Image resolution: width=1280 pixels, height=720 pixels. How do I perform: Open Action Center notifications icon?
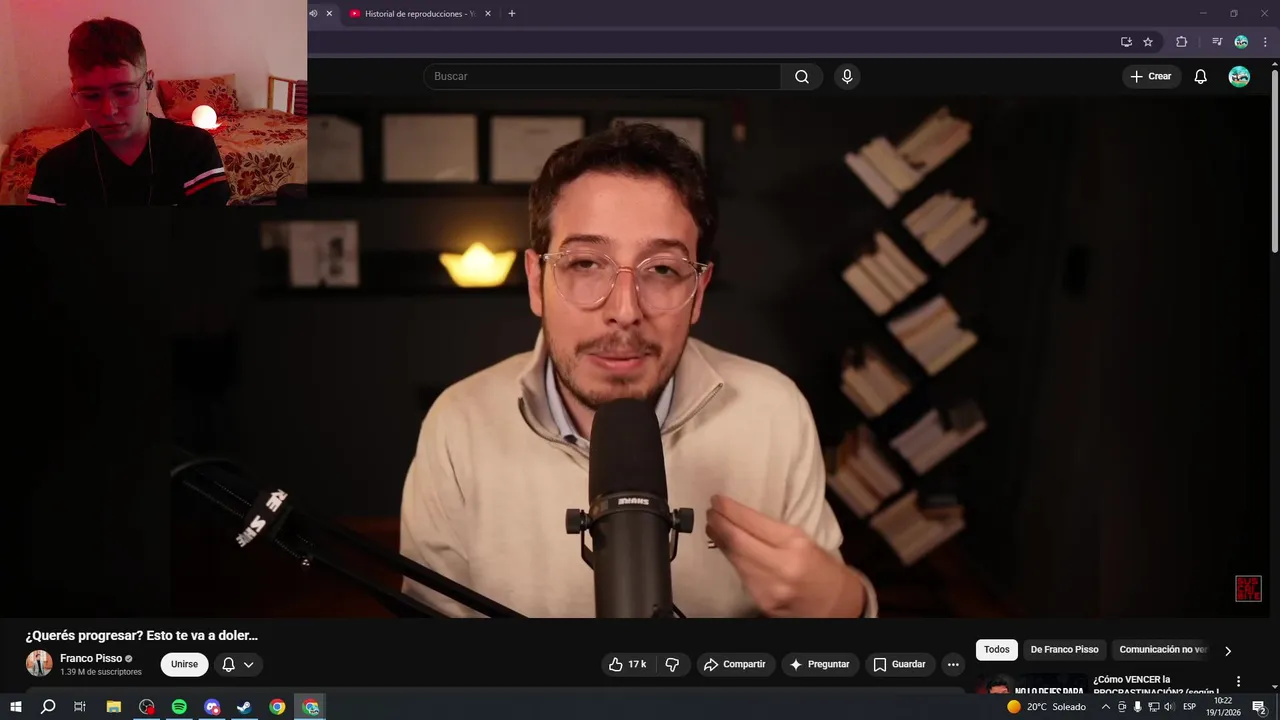[1260, 707]
